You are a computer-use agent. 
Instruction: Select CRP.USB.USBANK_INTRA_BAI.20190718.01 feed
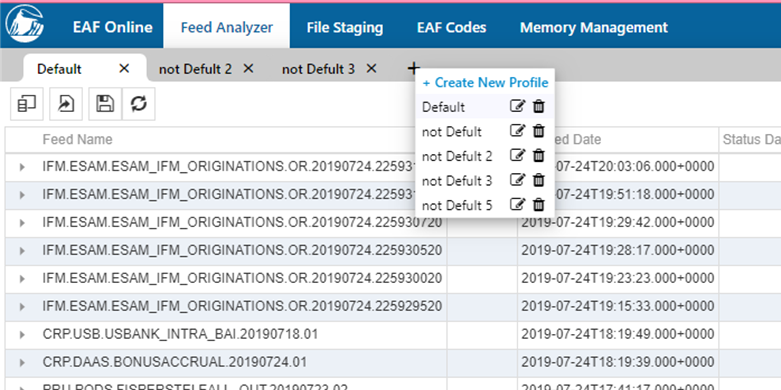[180, 334]
